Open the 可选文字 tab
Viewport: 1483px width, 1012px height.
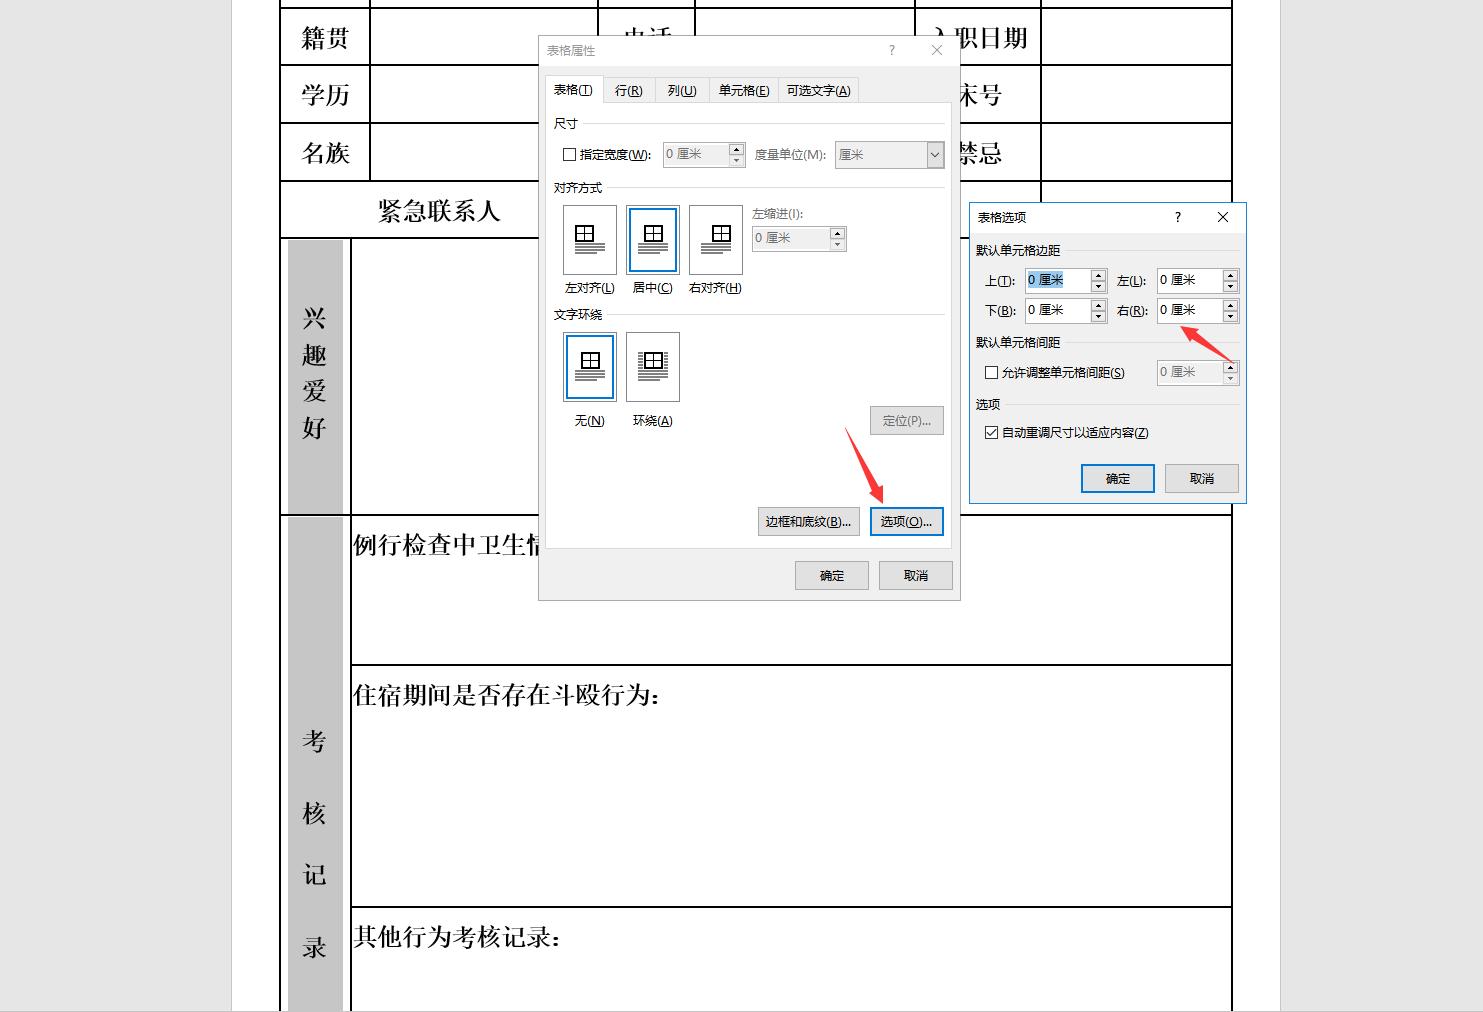(x=818, y=90)
